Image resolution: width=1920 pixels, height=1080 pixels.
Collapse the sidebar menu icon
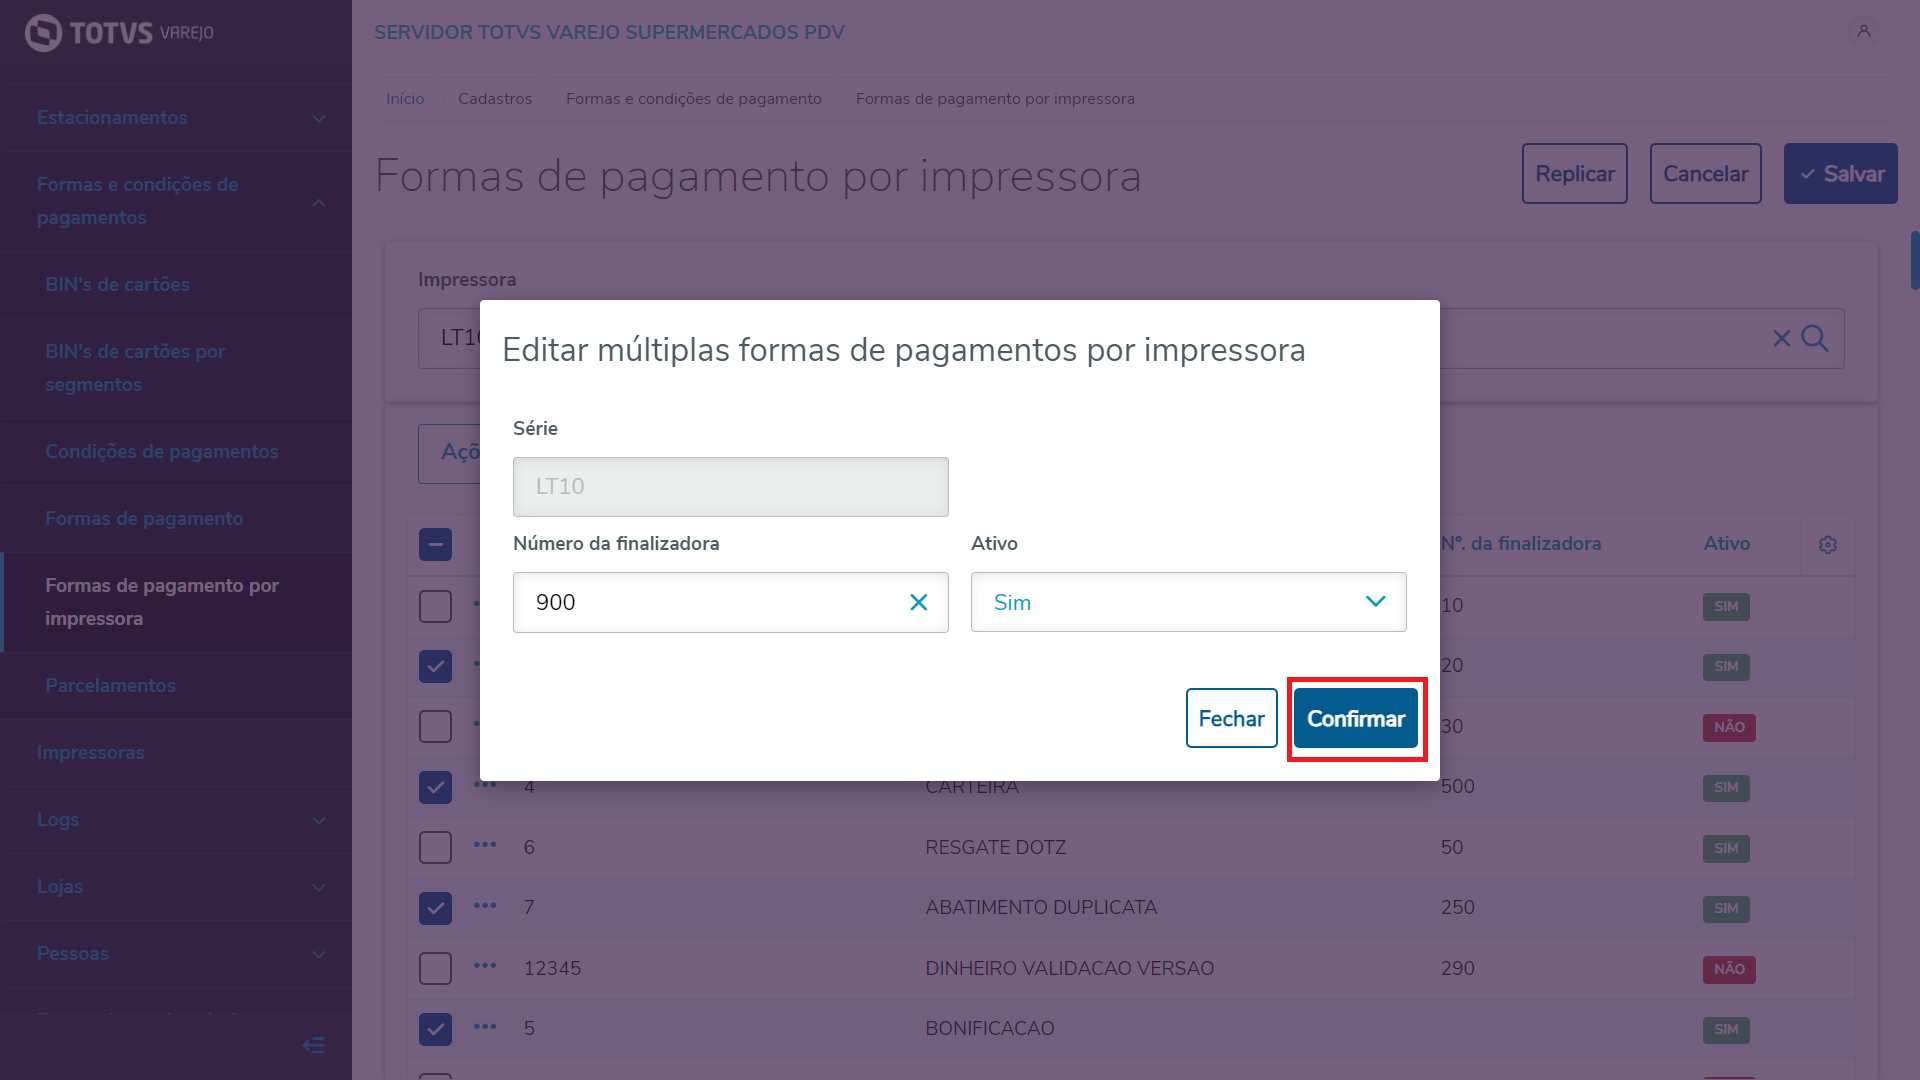[313, 1045]
